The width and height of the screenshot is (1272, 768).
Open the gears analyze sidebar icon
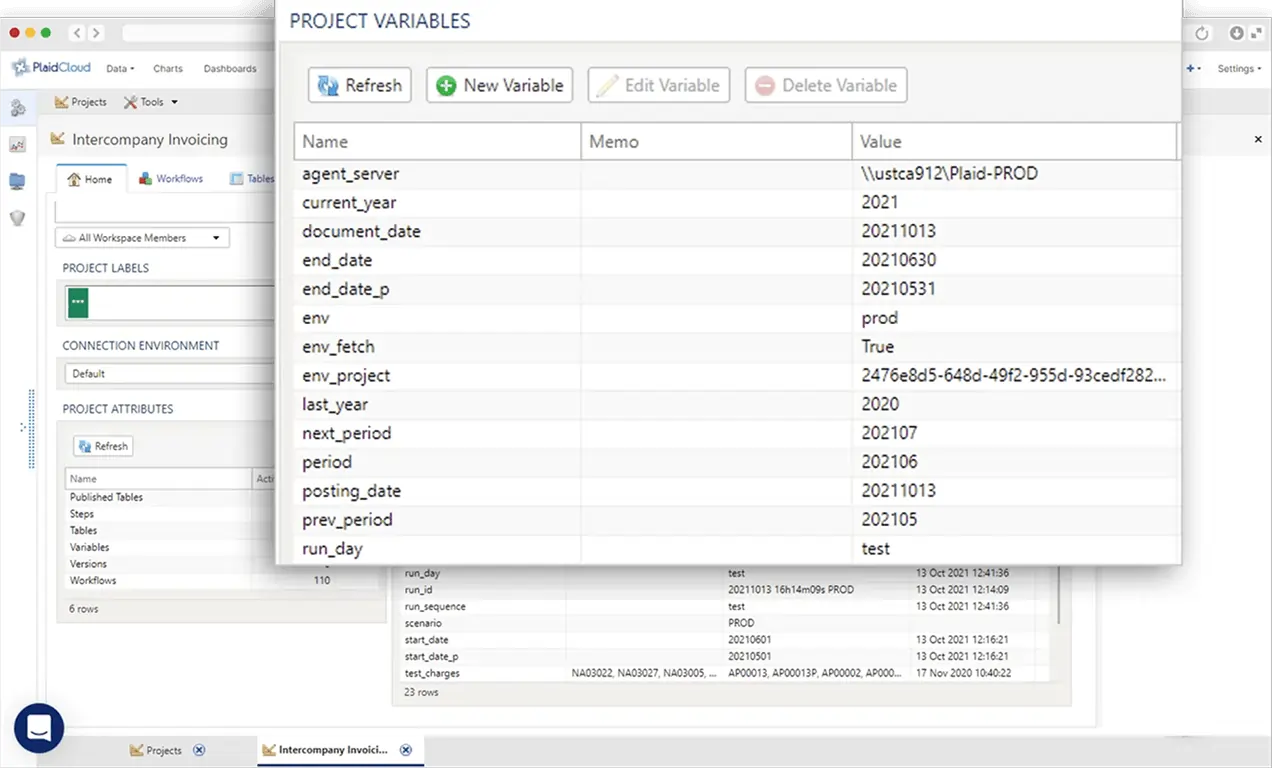click(x=17, y=108)
